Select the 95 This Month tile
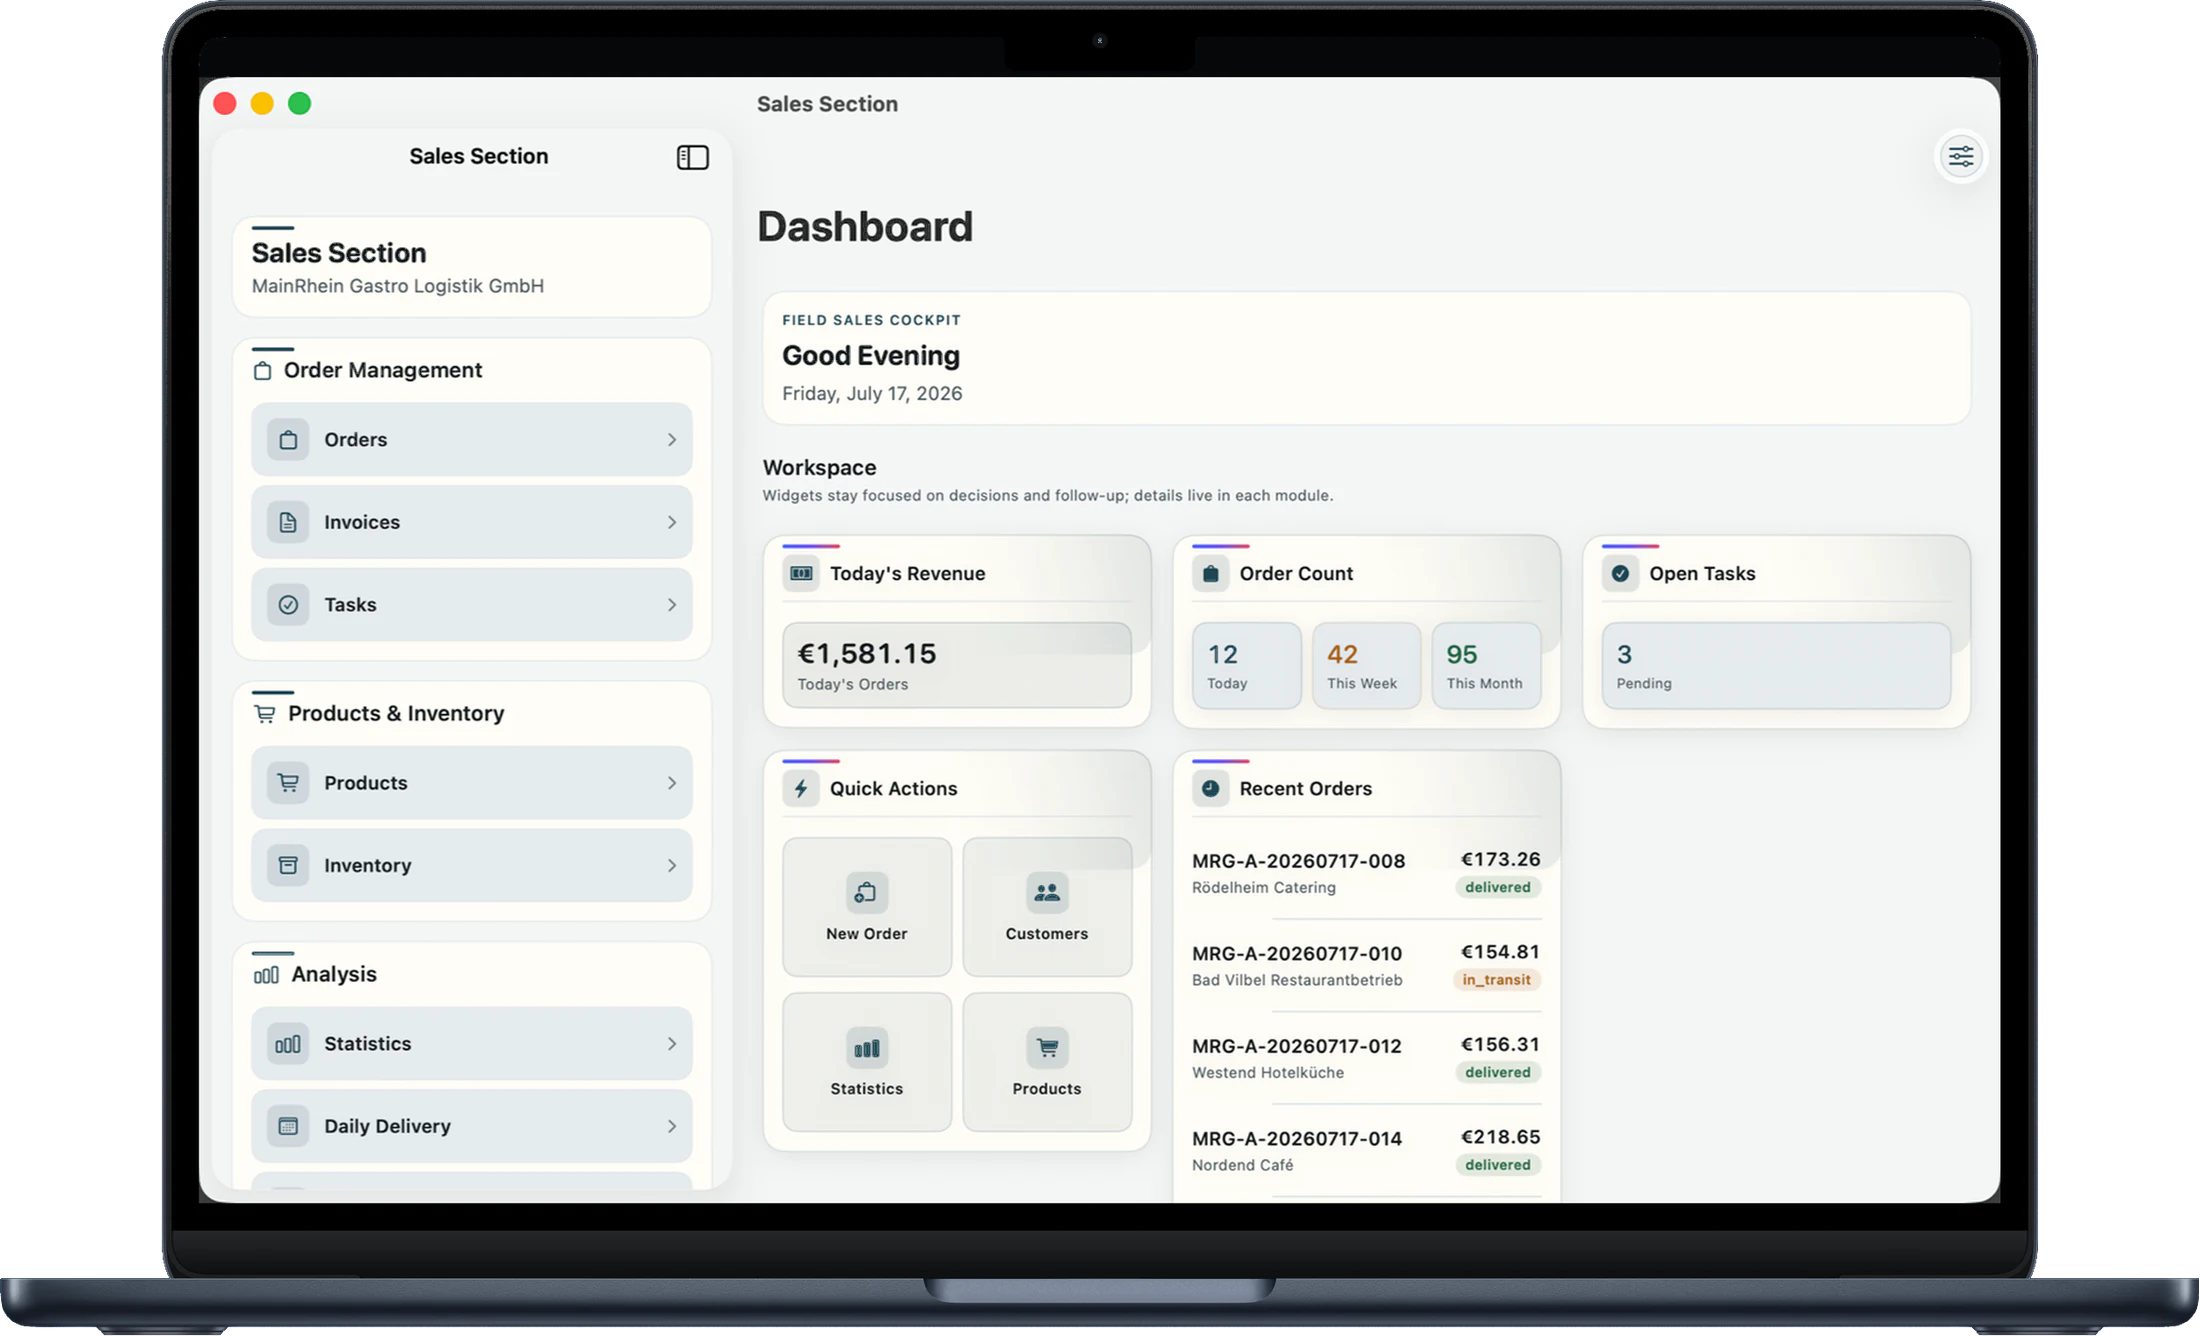Image resolution: width=2200 pixels, height=1336 pixels. pos(1486,666)
